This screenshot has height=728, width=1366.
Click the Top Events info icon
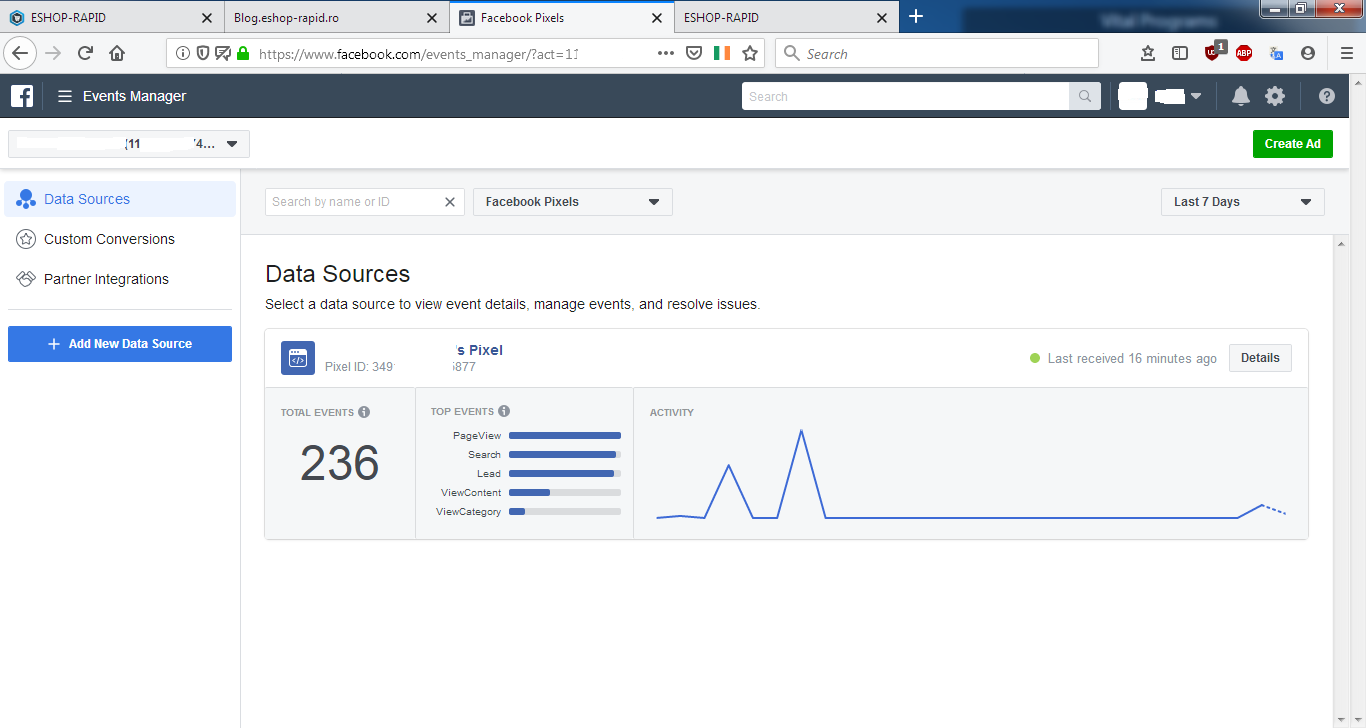(504, 411)
